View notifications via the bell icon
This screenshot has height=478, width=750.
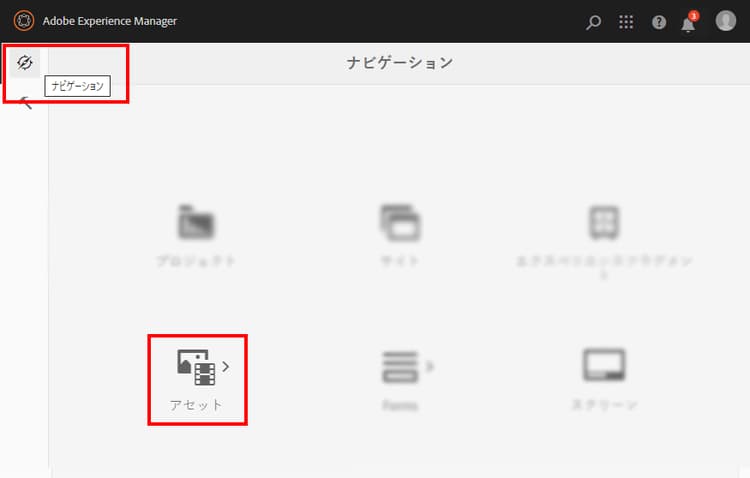pyautogui.click(x=689, y=22)
